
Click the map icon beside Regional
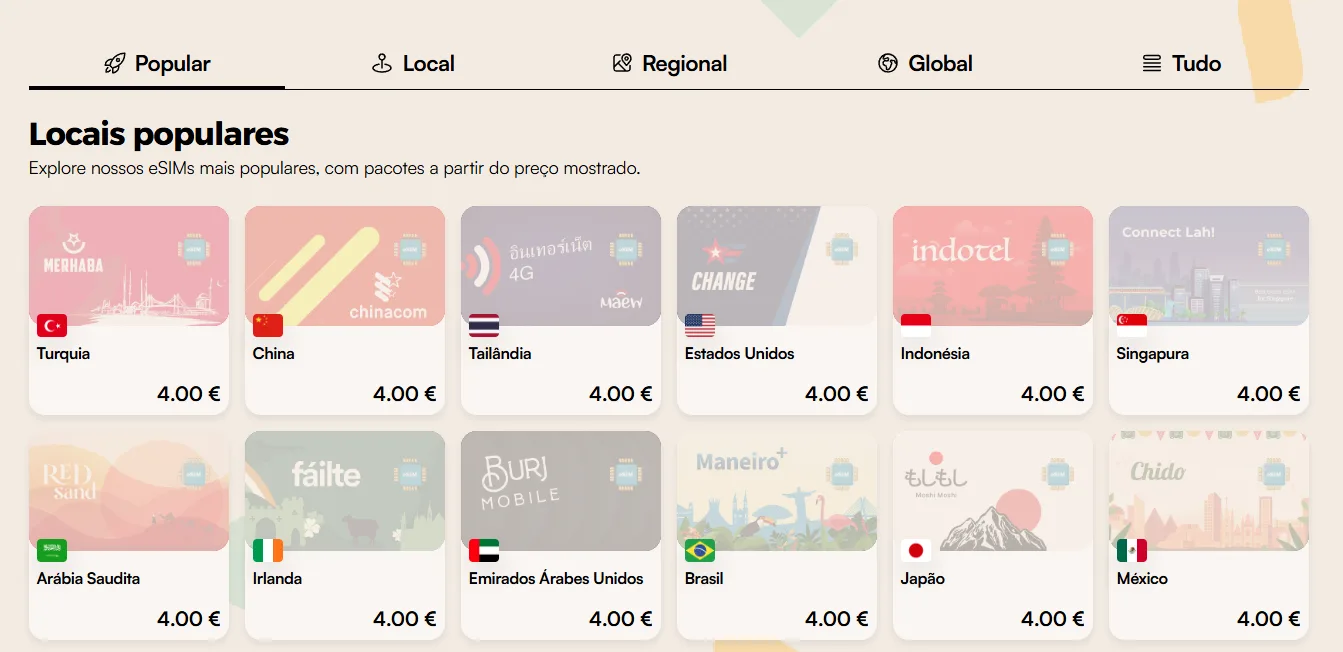(x=622, y=64)
